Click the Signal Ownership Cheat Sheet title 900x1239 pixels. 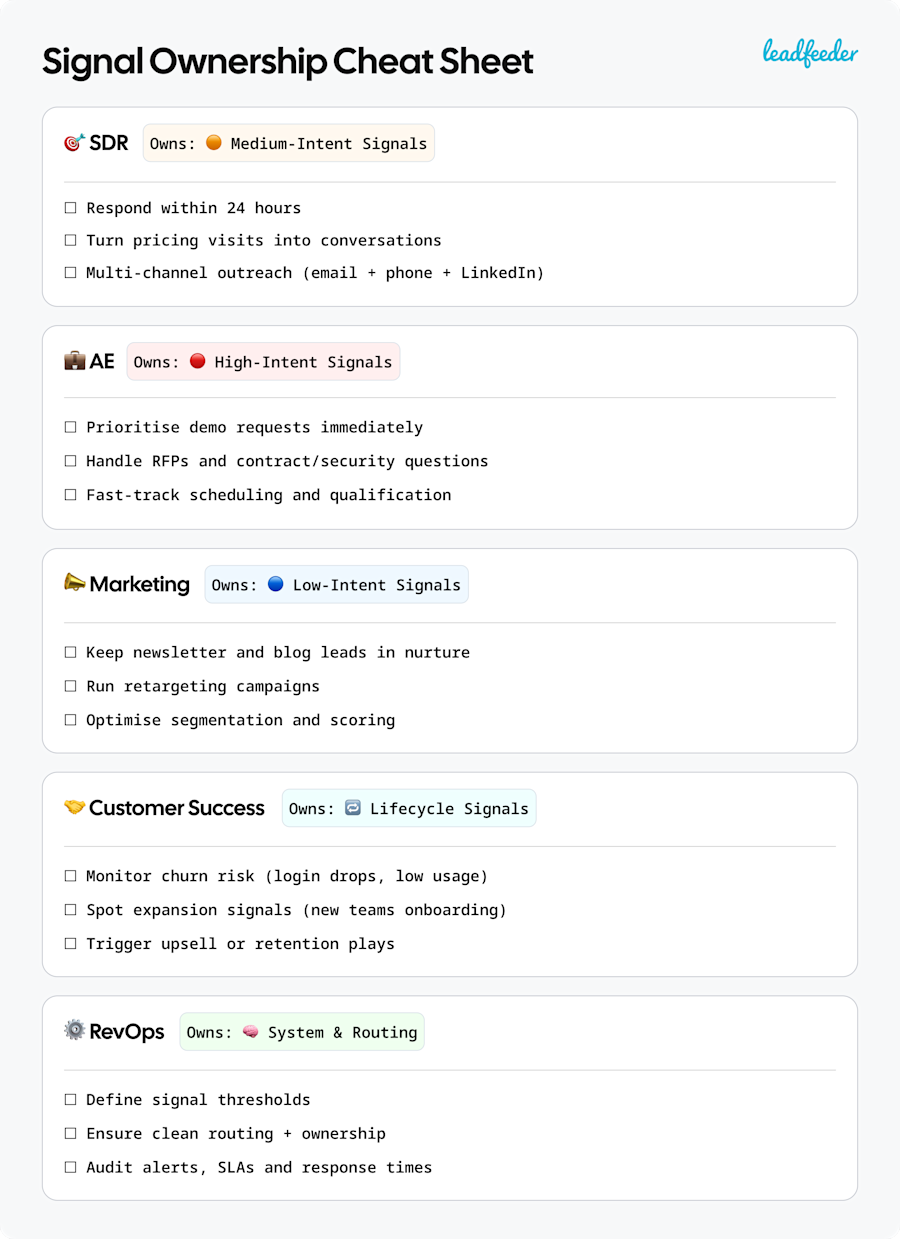288,62
